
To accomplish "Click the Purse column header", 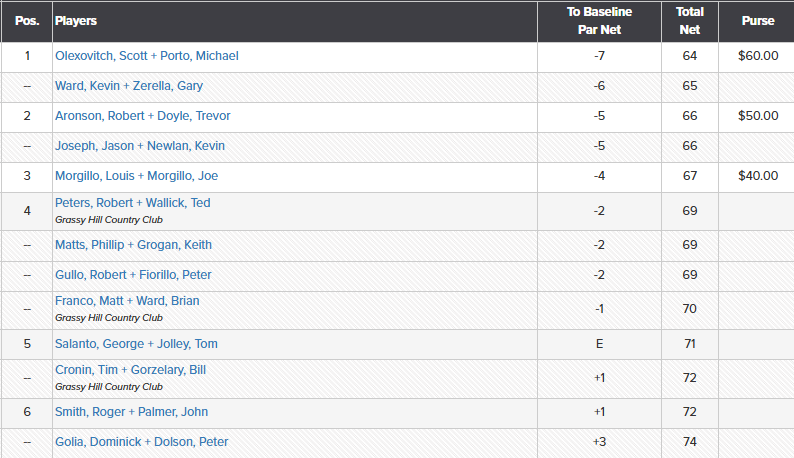I will (x=757, y=21).
